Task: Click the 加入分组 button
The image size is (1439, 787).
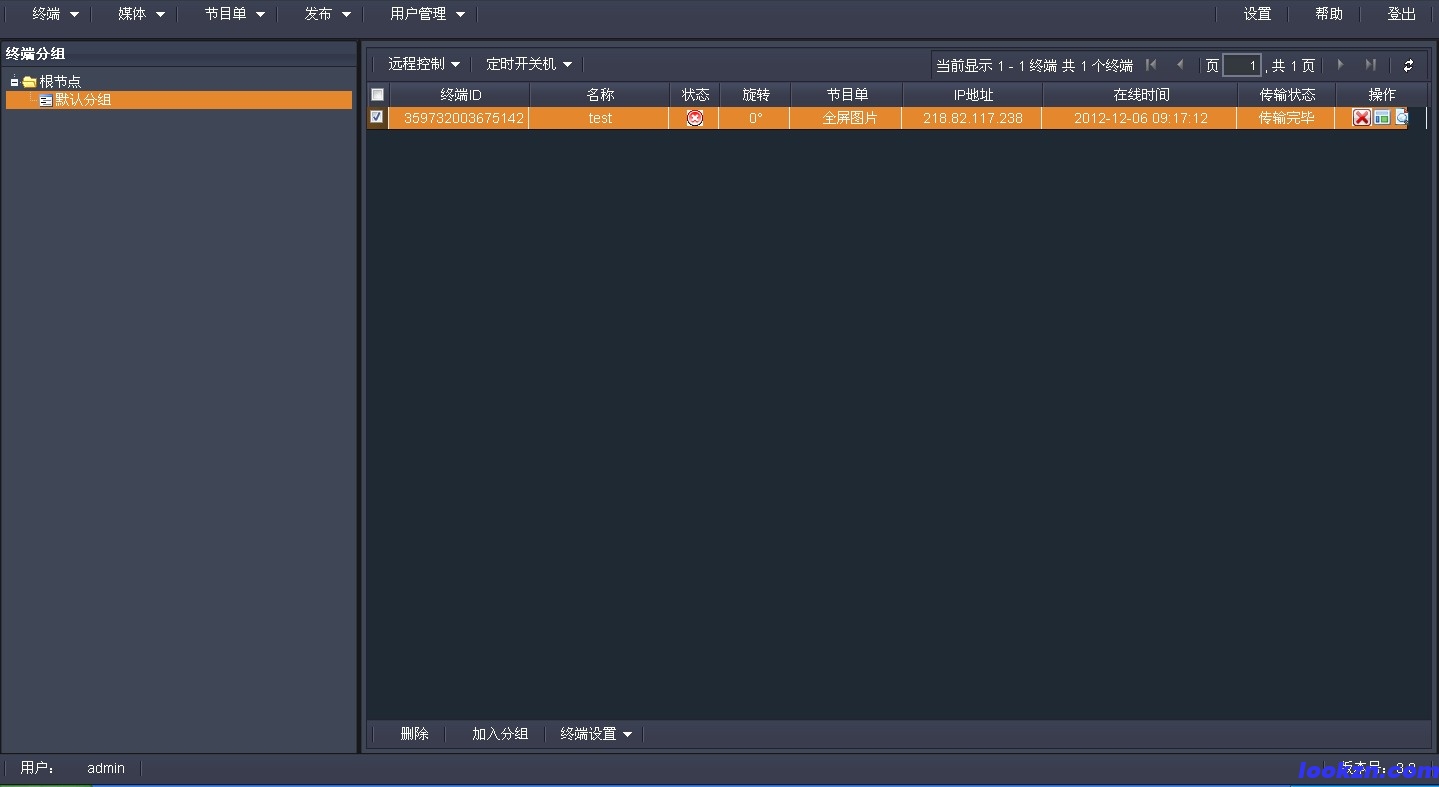Action: point(500,734)
